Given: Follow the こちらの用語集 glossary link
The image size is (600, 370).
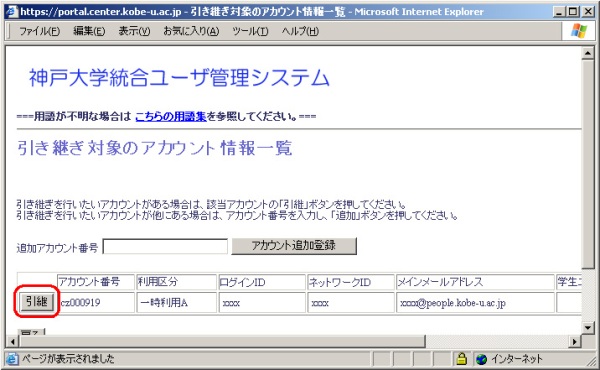Looking at the screenshot, I should [x=171, y=116].
